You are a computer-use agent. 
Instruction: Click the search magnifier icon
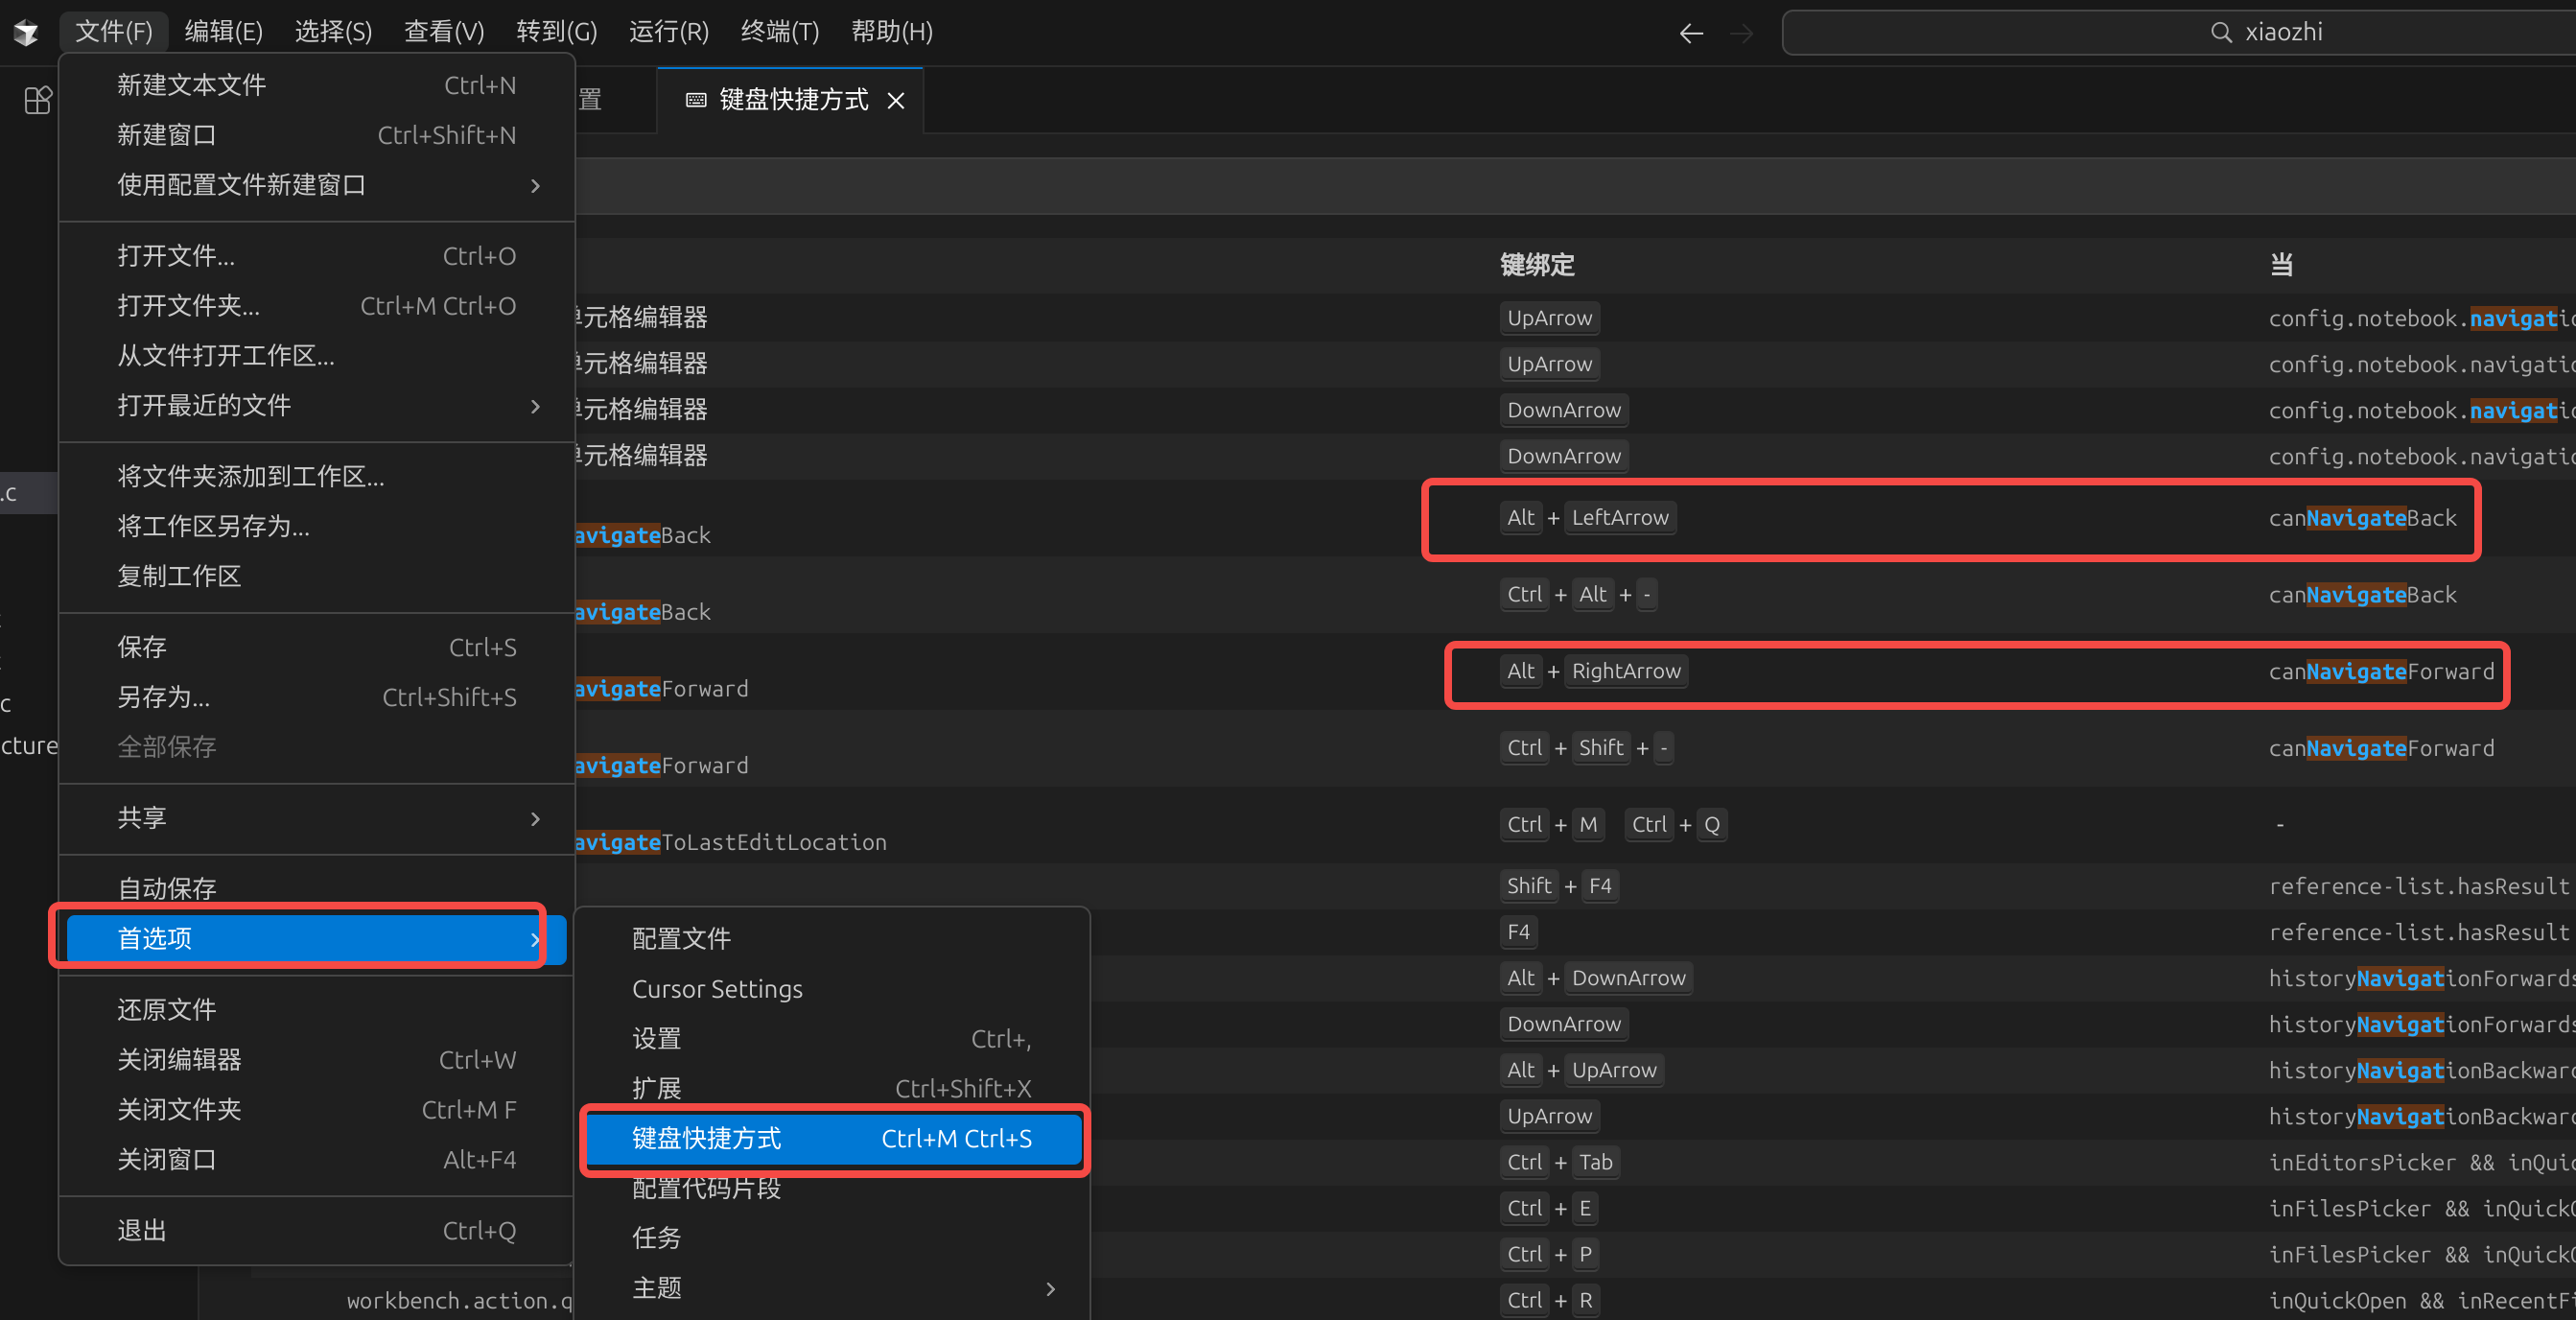(x=2221, y=32)
